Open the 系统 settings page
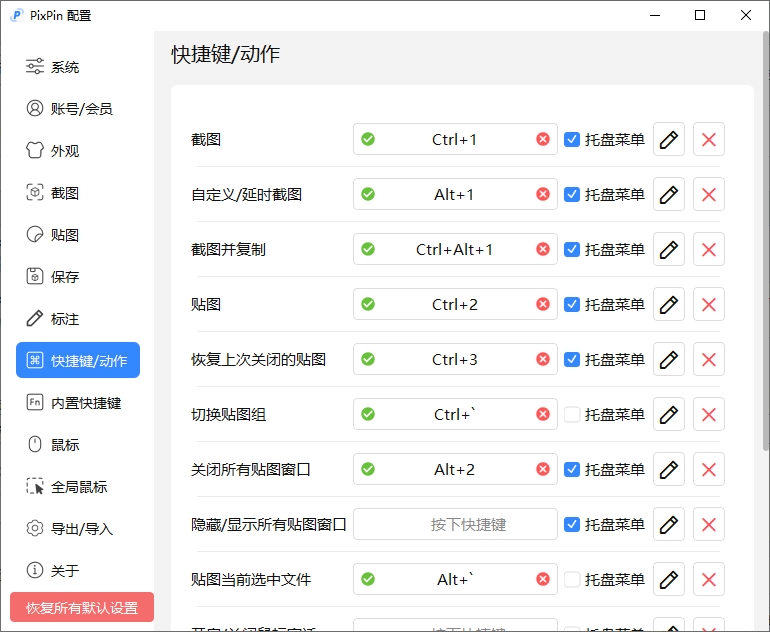The image size is (770, 632). (78, 66)
